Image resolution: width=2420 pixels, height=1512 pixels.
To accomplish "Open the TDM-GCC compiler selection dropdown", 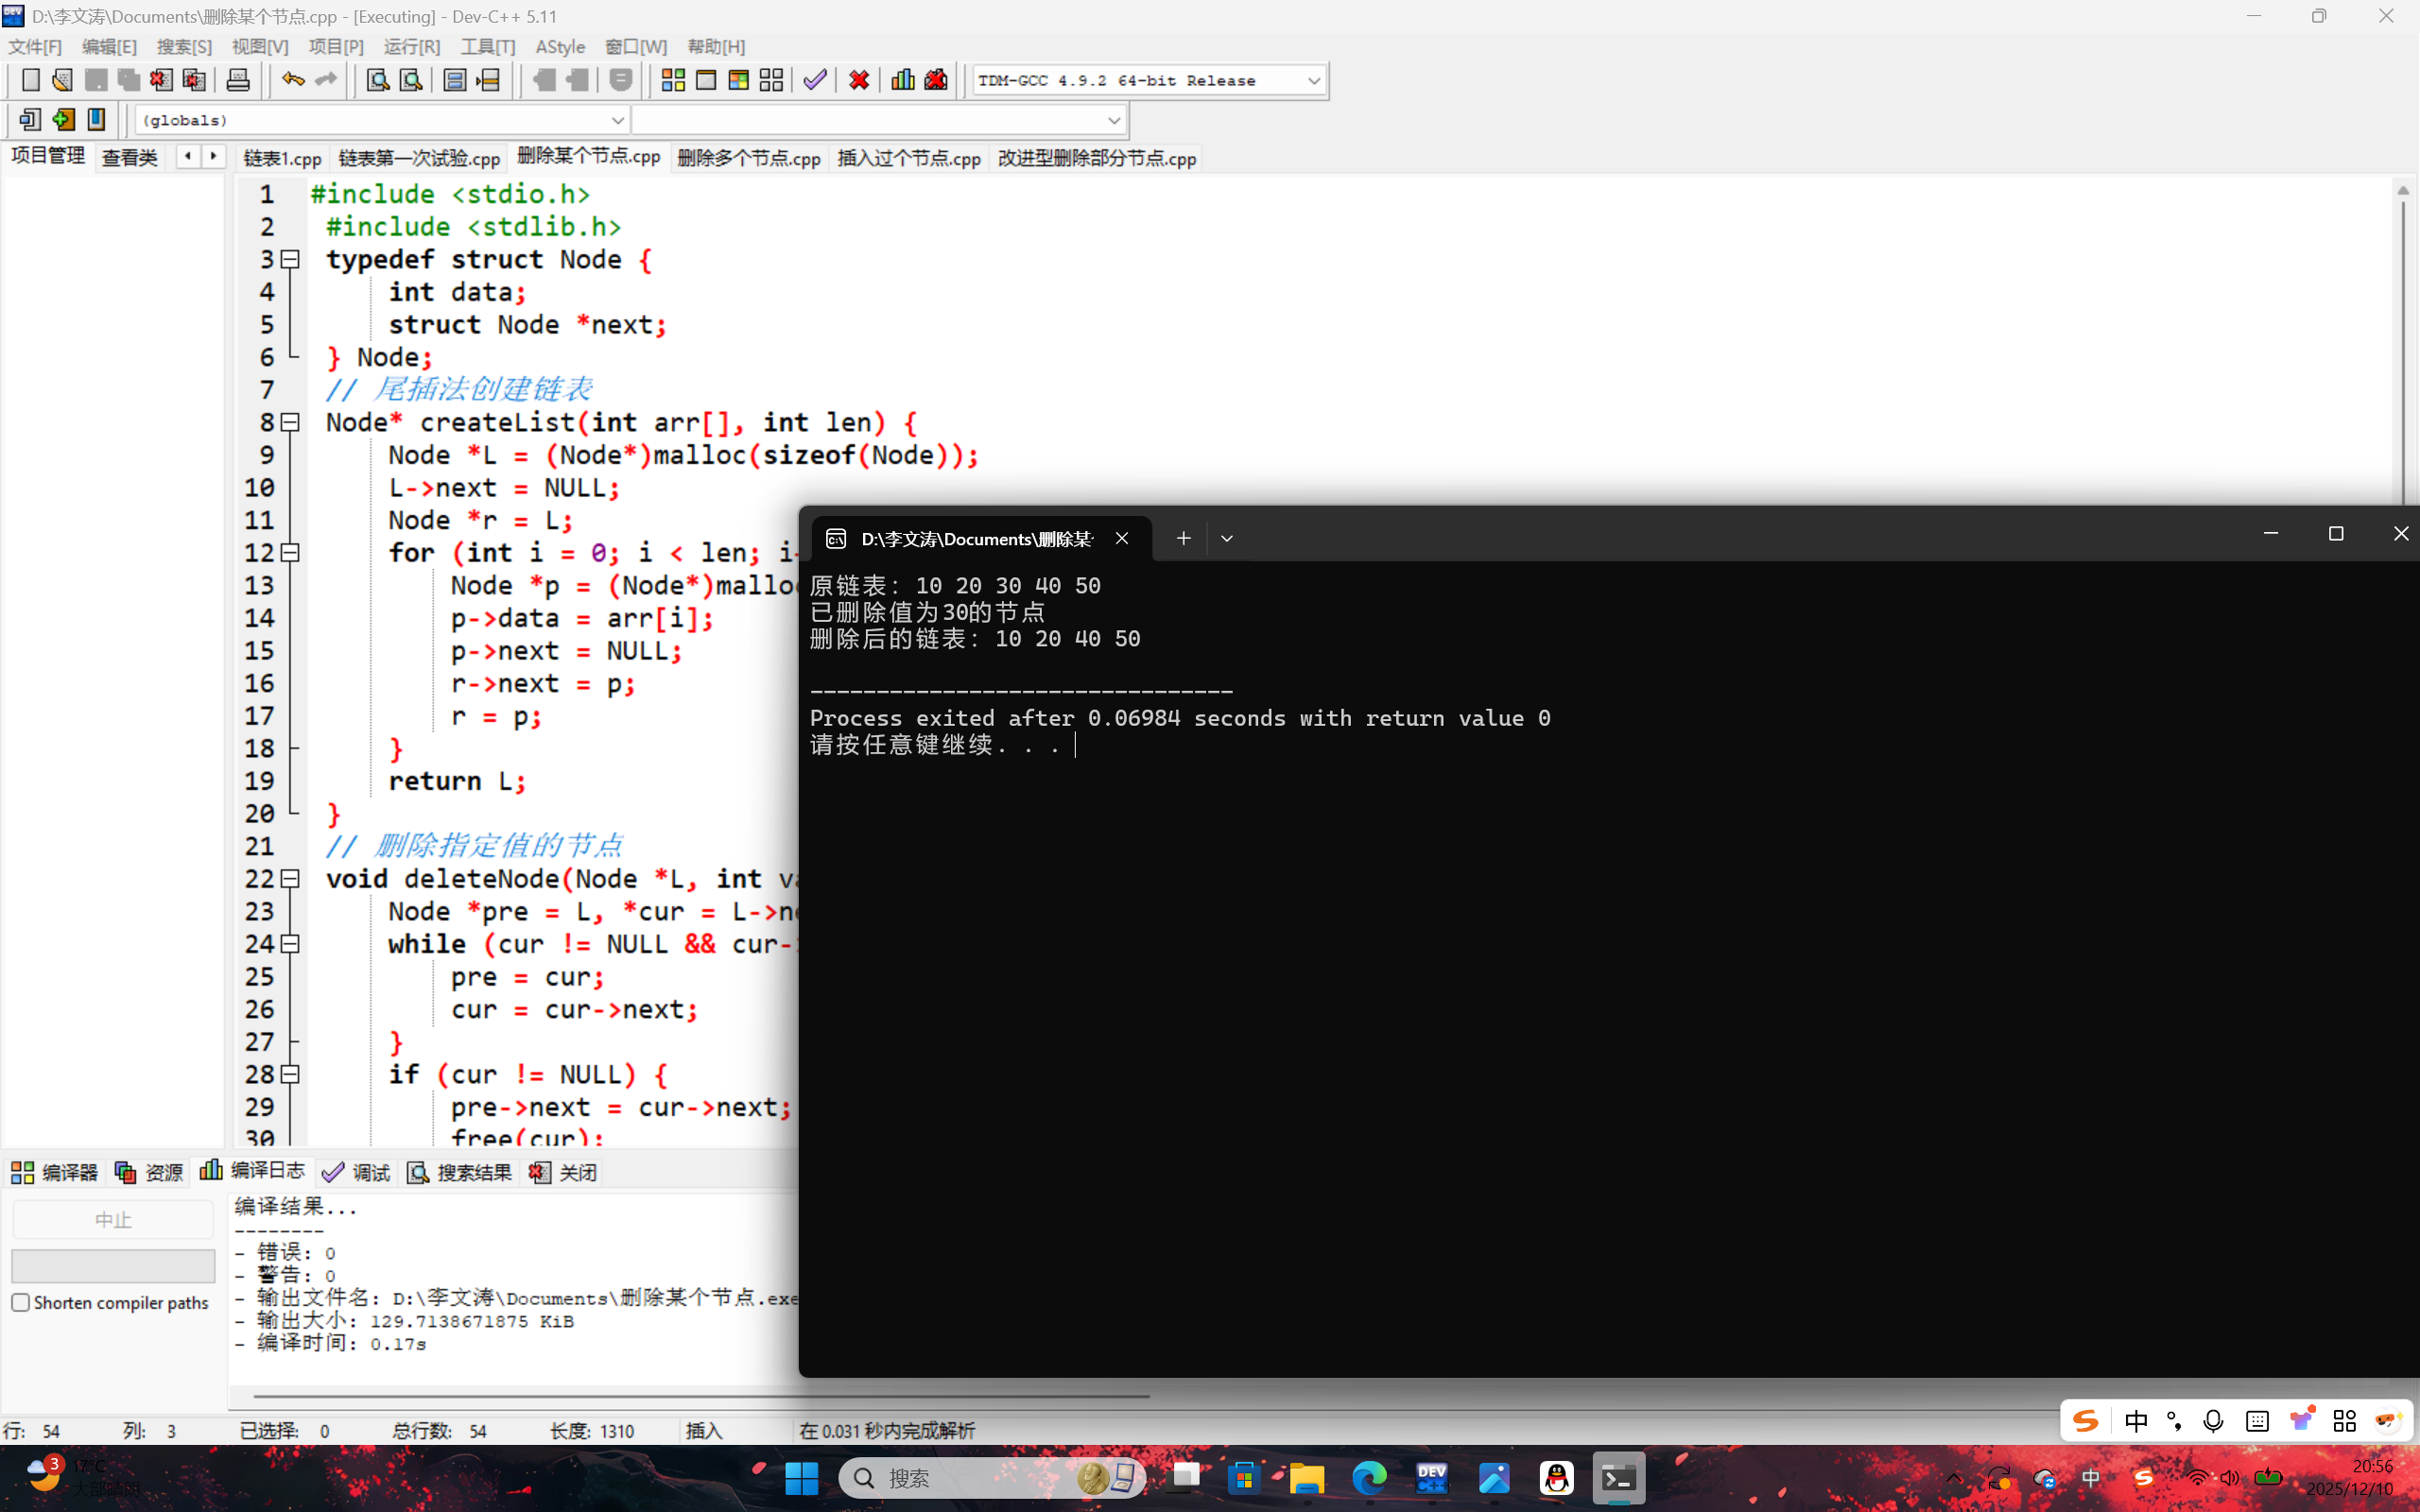I will pos(1313,81).
